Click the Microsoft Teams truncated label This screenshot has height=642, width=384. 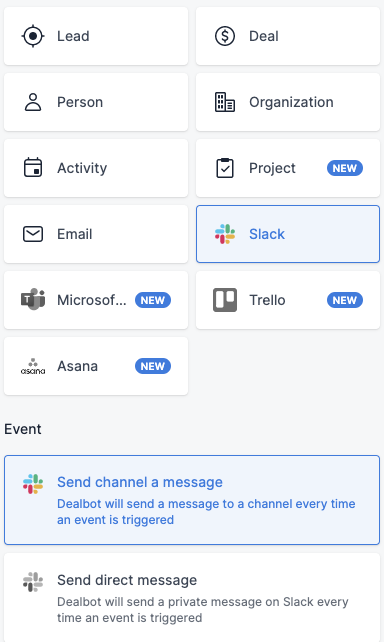click(92, 300)
